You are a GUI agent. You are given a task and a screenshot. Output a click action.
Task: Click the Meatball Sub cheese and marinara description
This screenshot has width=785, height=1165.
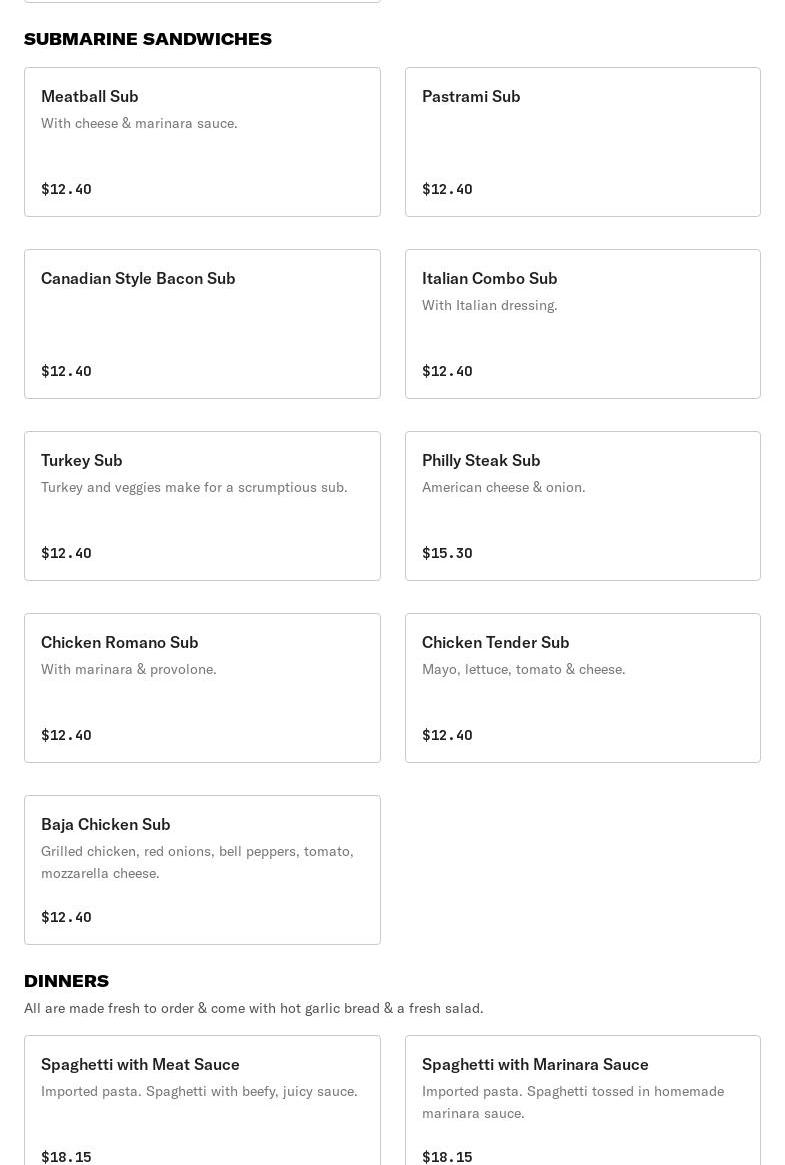tap(139, 123)
